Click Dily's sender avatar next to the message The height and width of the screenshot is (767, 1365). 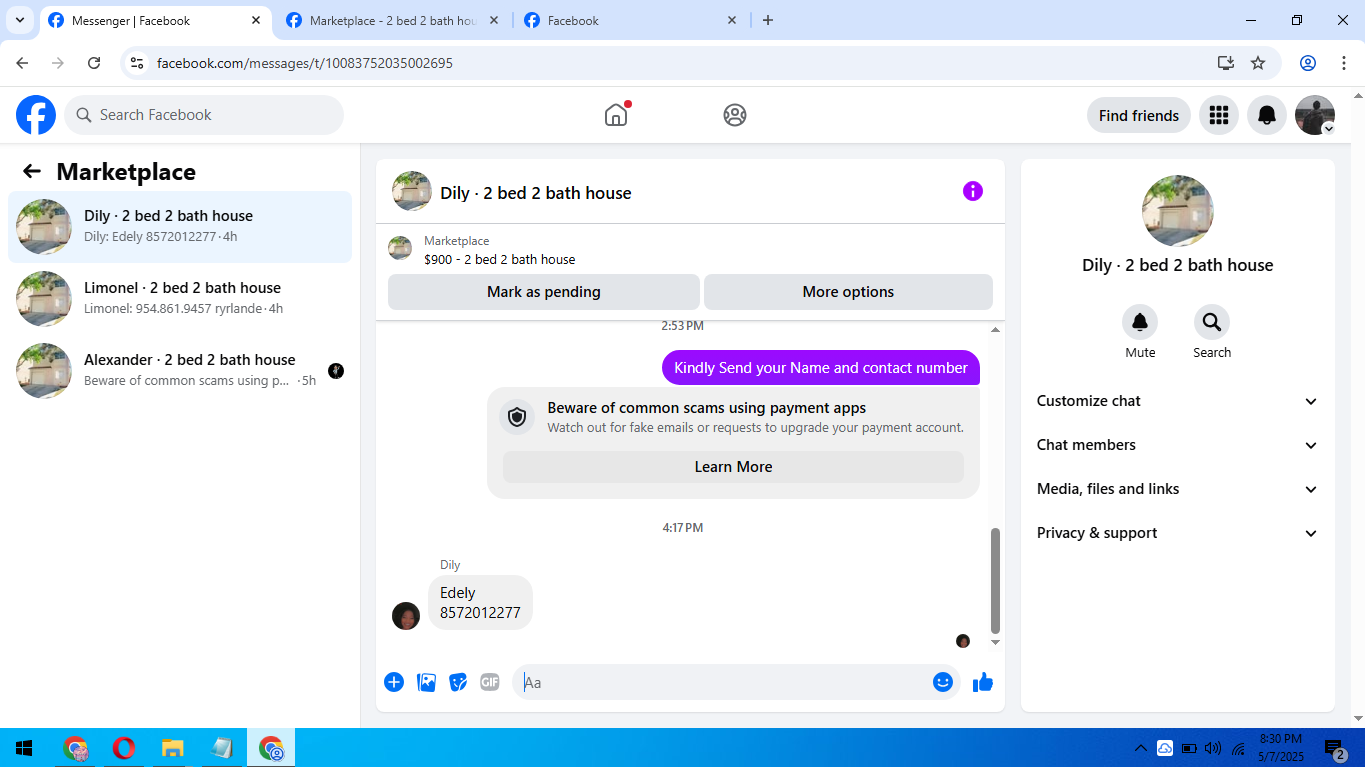pyautogui.click(x=406, y=616)
